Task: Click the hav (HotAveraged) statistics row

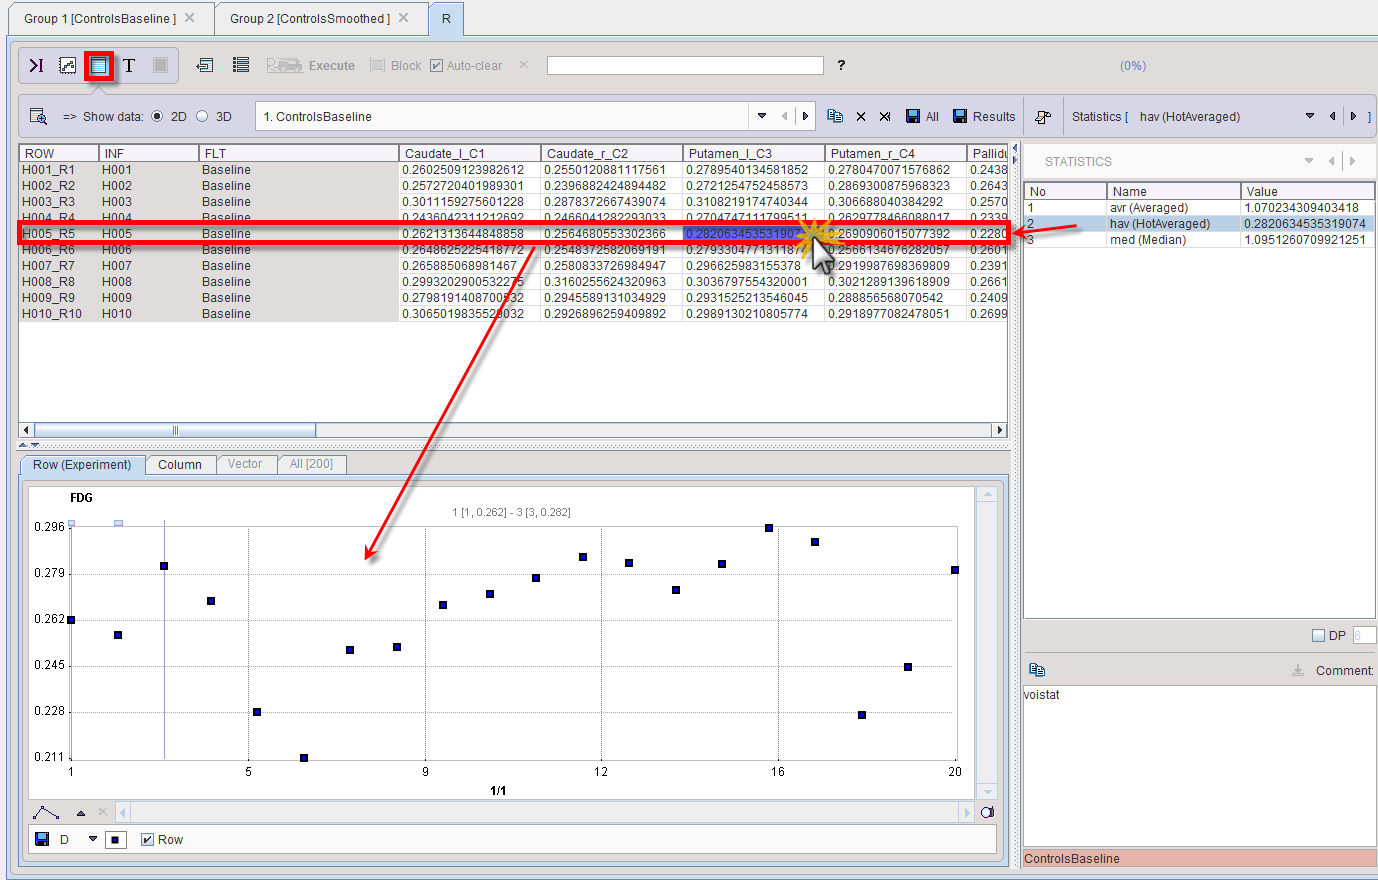Action: tap(1200, 223)
